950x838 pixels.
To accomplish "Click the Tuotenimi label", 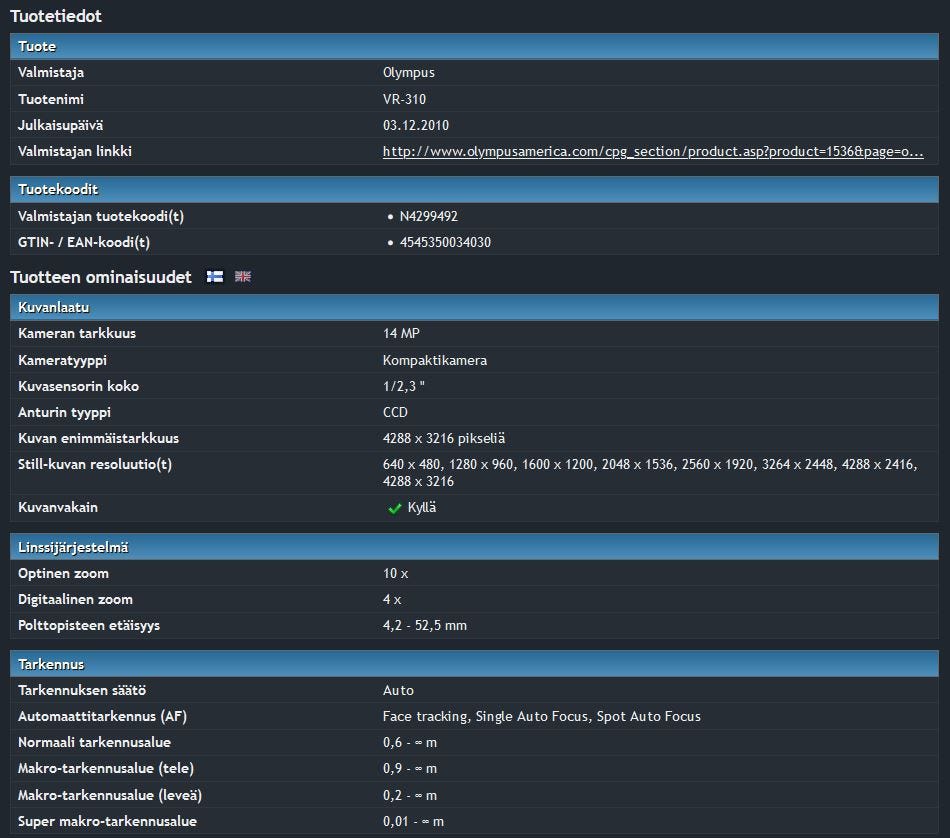I will tap(51, 99).
